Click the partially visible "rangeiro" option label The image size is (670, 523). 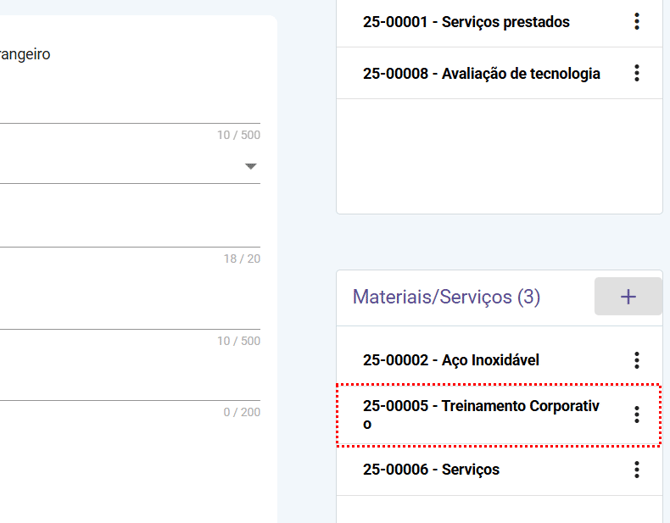(25, 54)
